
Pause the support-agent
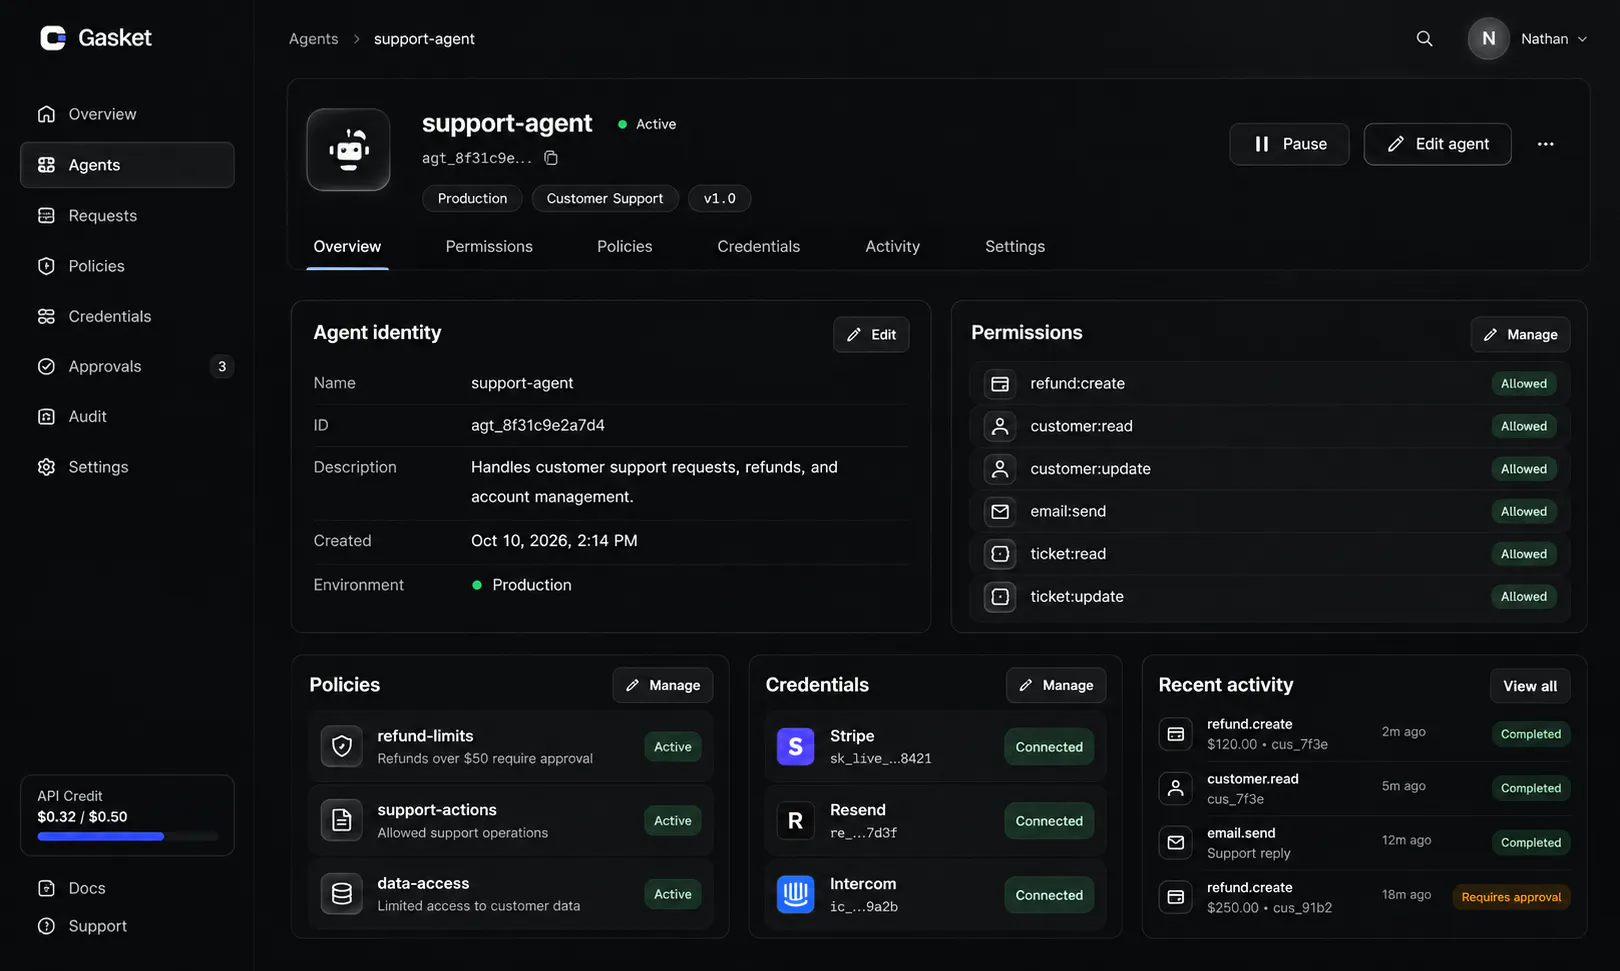tap(1289, 144)
